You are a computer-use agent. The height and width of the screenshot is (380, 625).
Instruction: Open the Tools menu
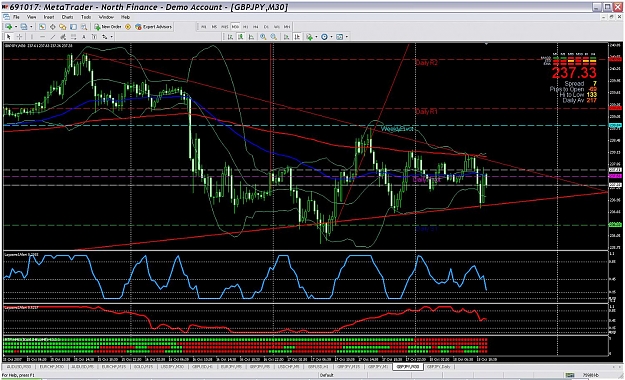pyautogui.click(x=86, y=17)
